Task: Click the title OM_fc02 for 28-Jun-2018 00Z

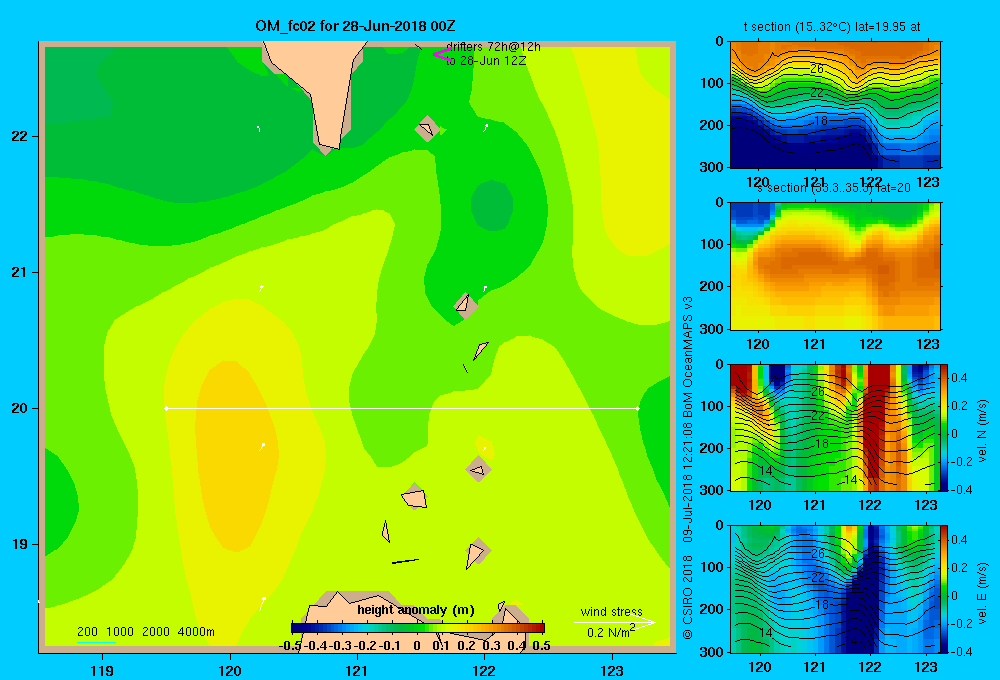Action: coord(355,26)
